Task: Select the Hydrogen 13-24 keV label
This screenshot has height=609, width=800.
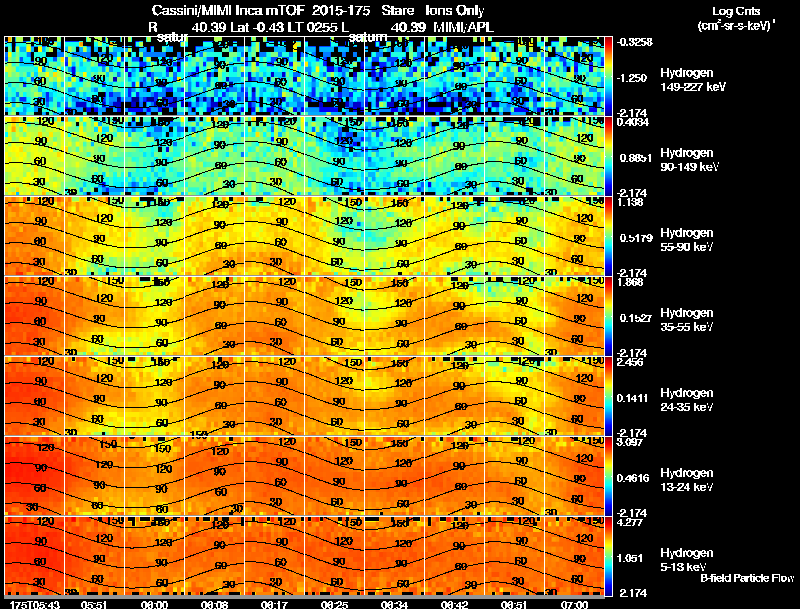Action: coord(687,480)
